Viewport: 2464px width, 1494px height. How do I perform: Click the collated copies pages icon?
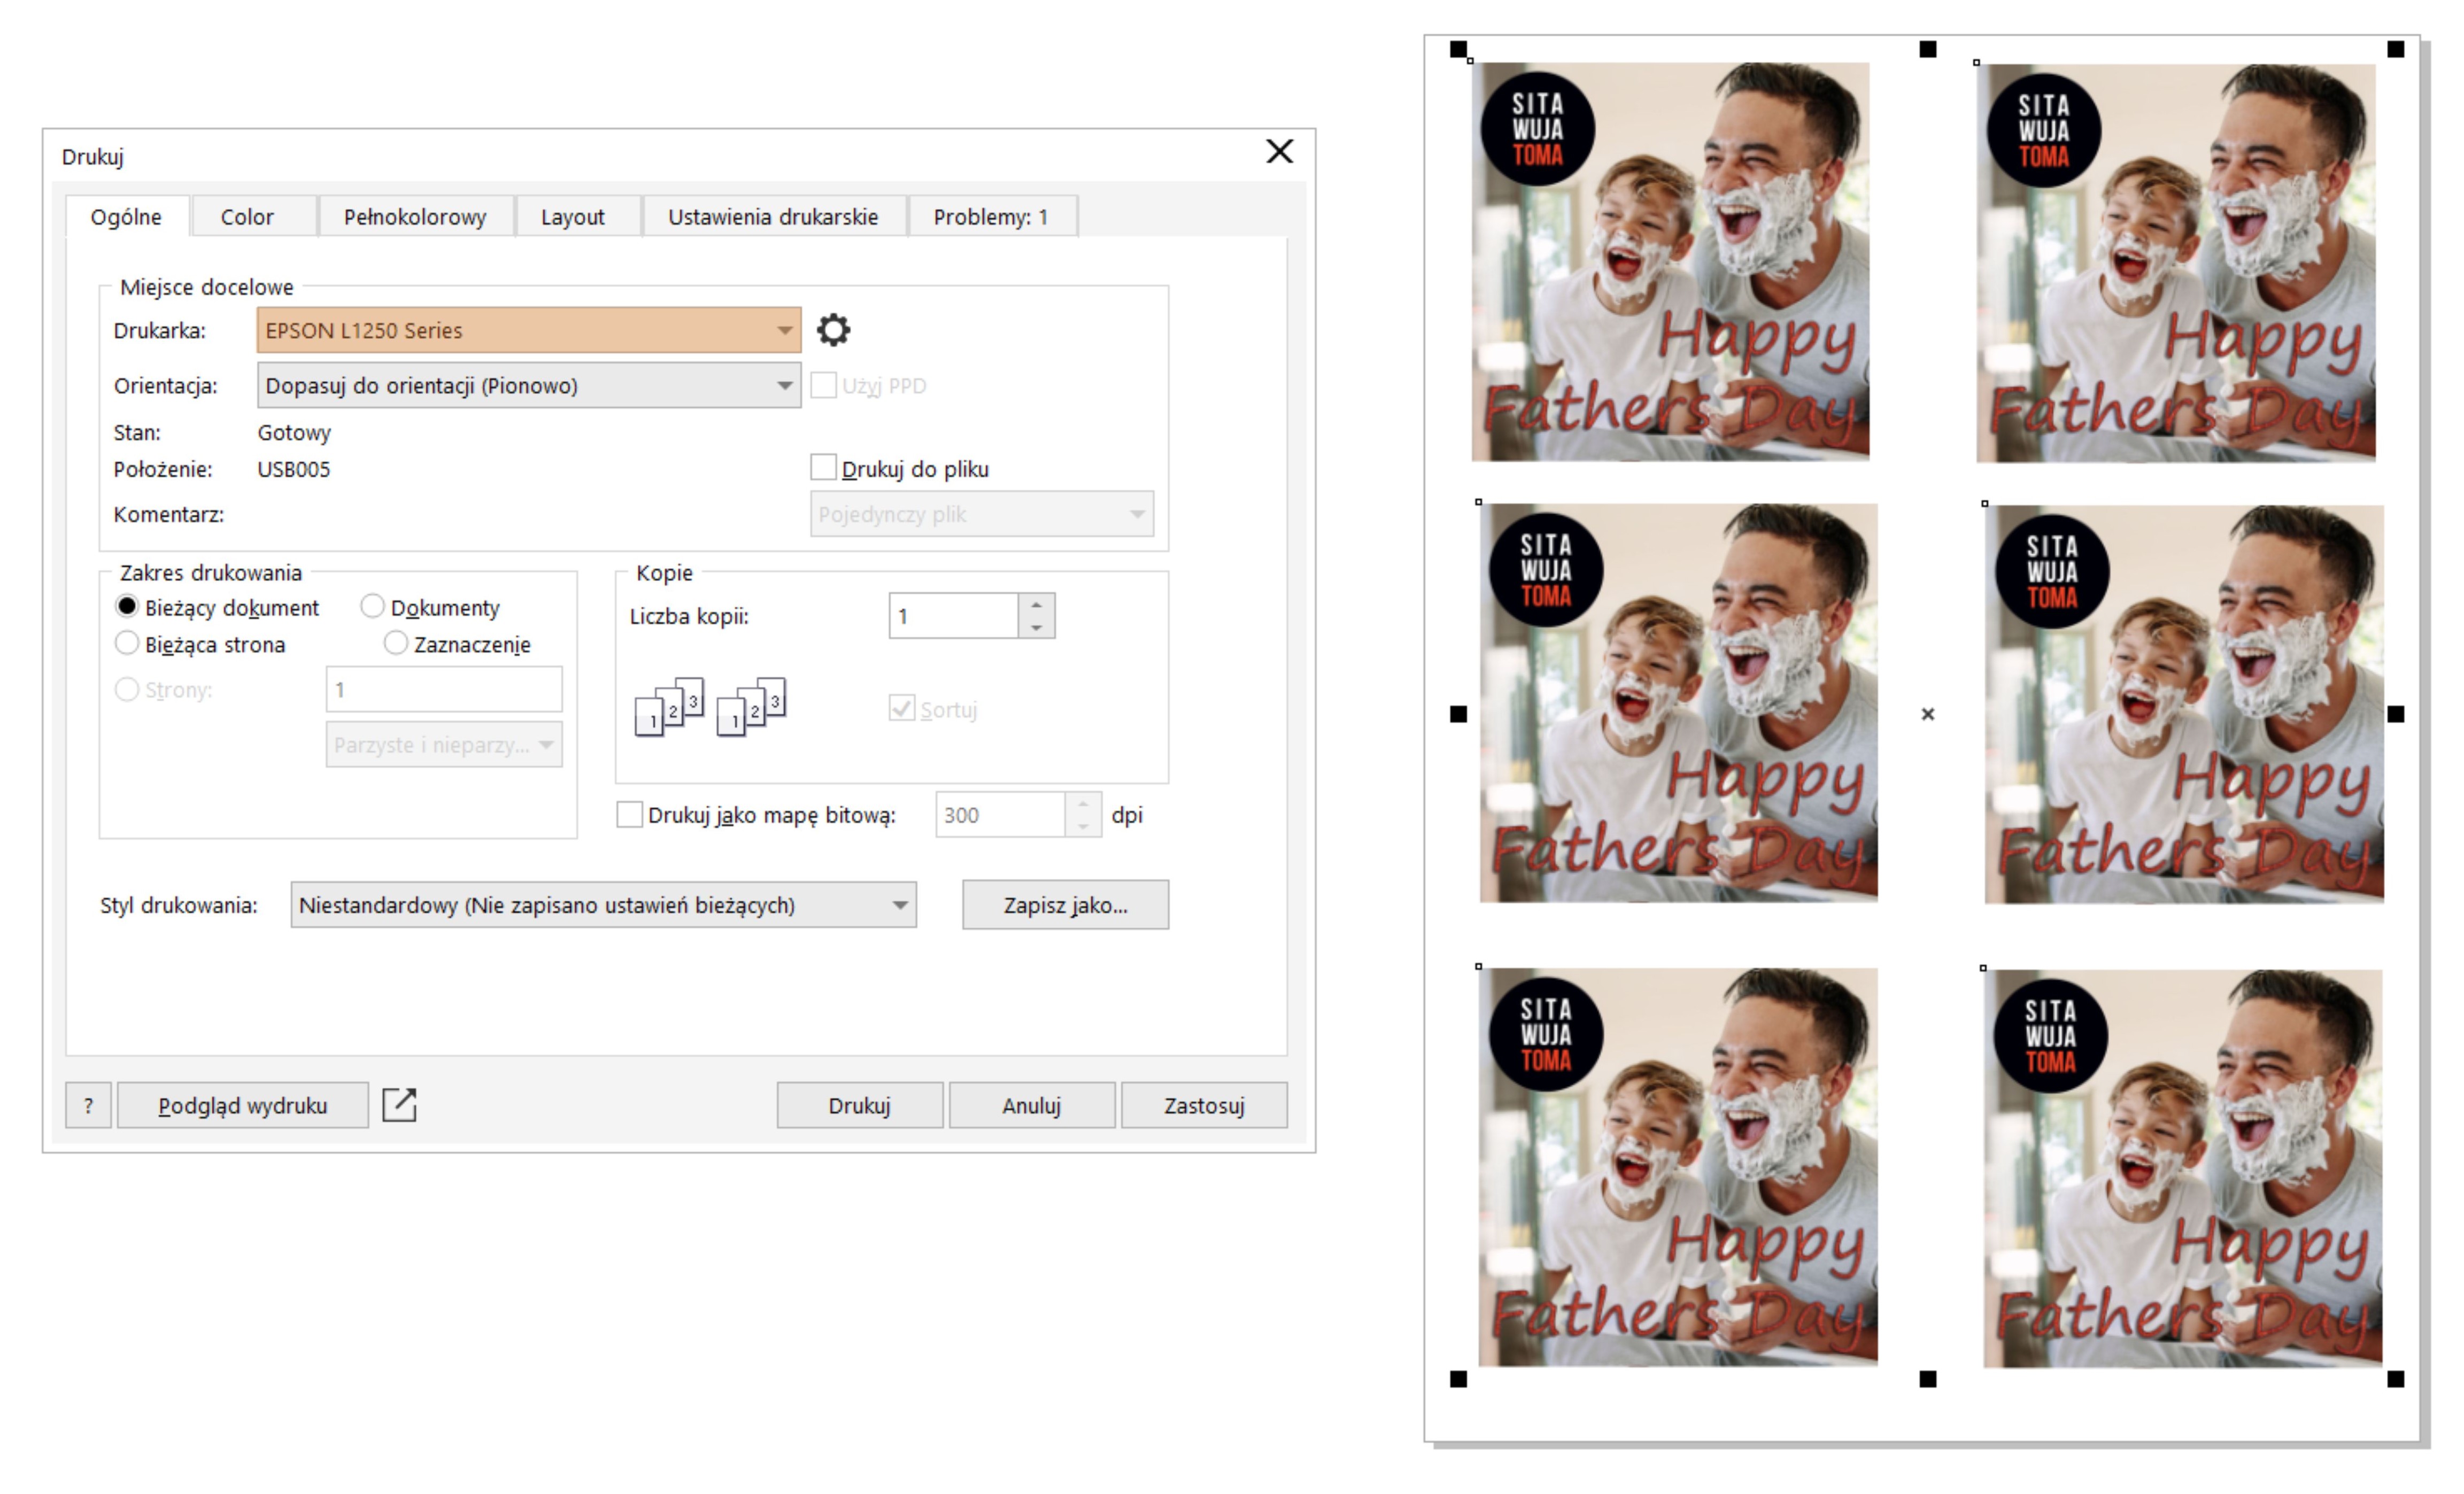click(x=669, y=707)
